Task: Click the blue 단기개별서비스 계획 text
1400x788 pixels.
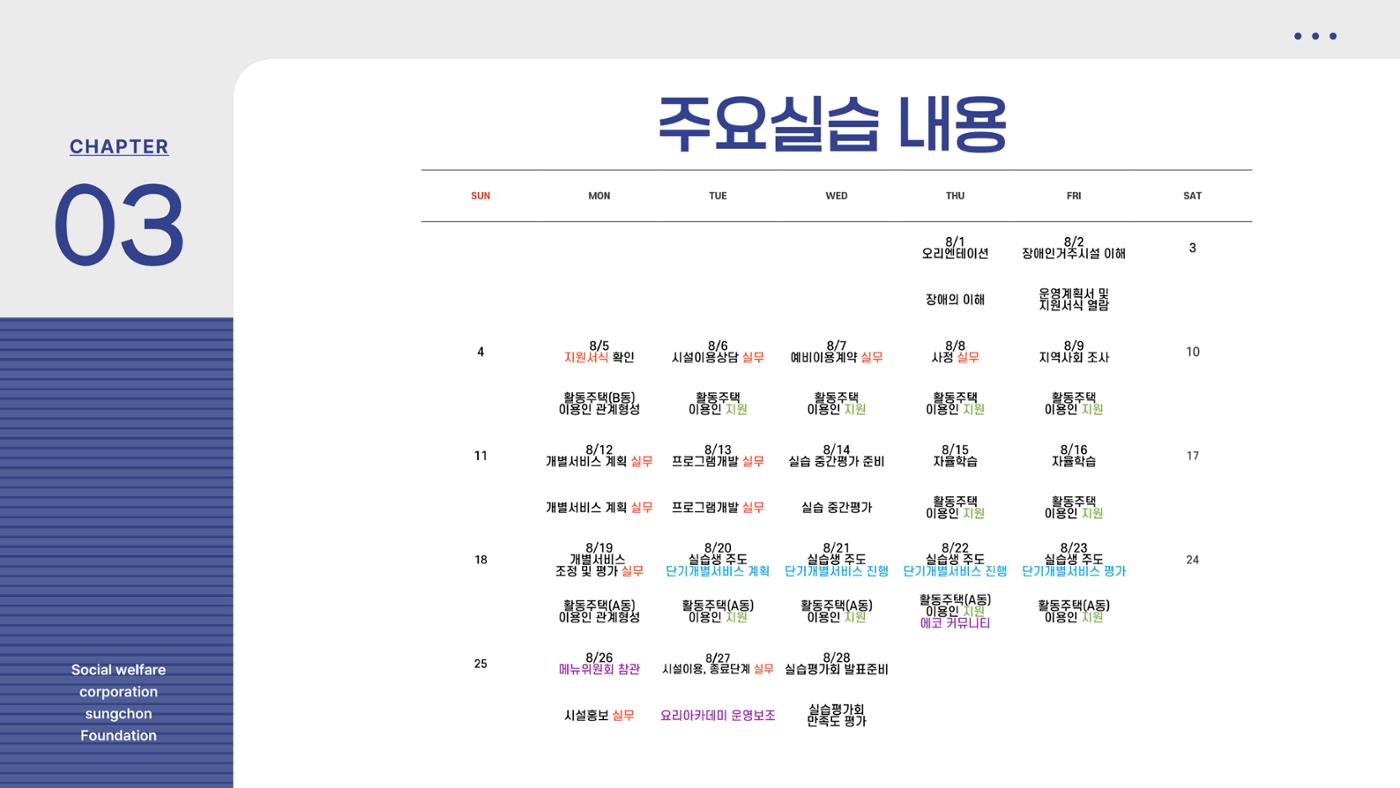Action: pos(718,572)
